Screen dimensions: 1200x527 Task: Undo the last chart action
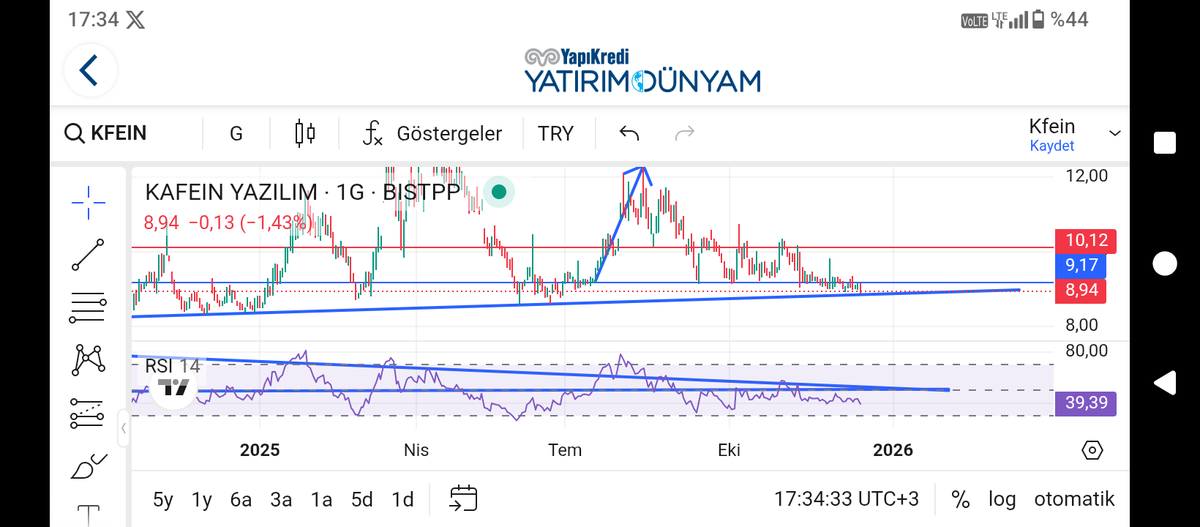click(x=629, y=133)
